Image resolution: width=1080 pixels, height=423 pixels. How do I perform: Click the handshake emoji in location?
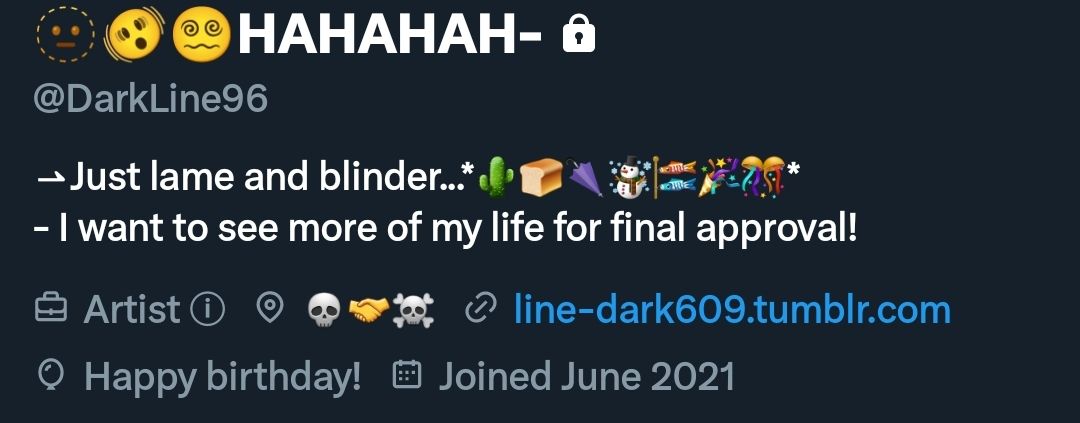[369, 310]
